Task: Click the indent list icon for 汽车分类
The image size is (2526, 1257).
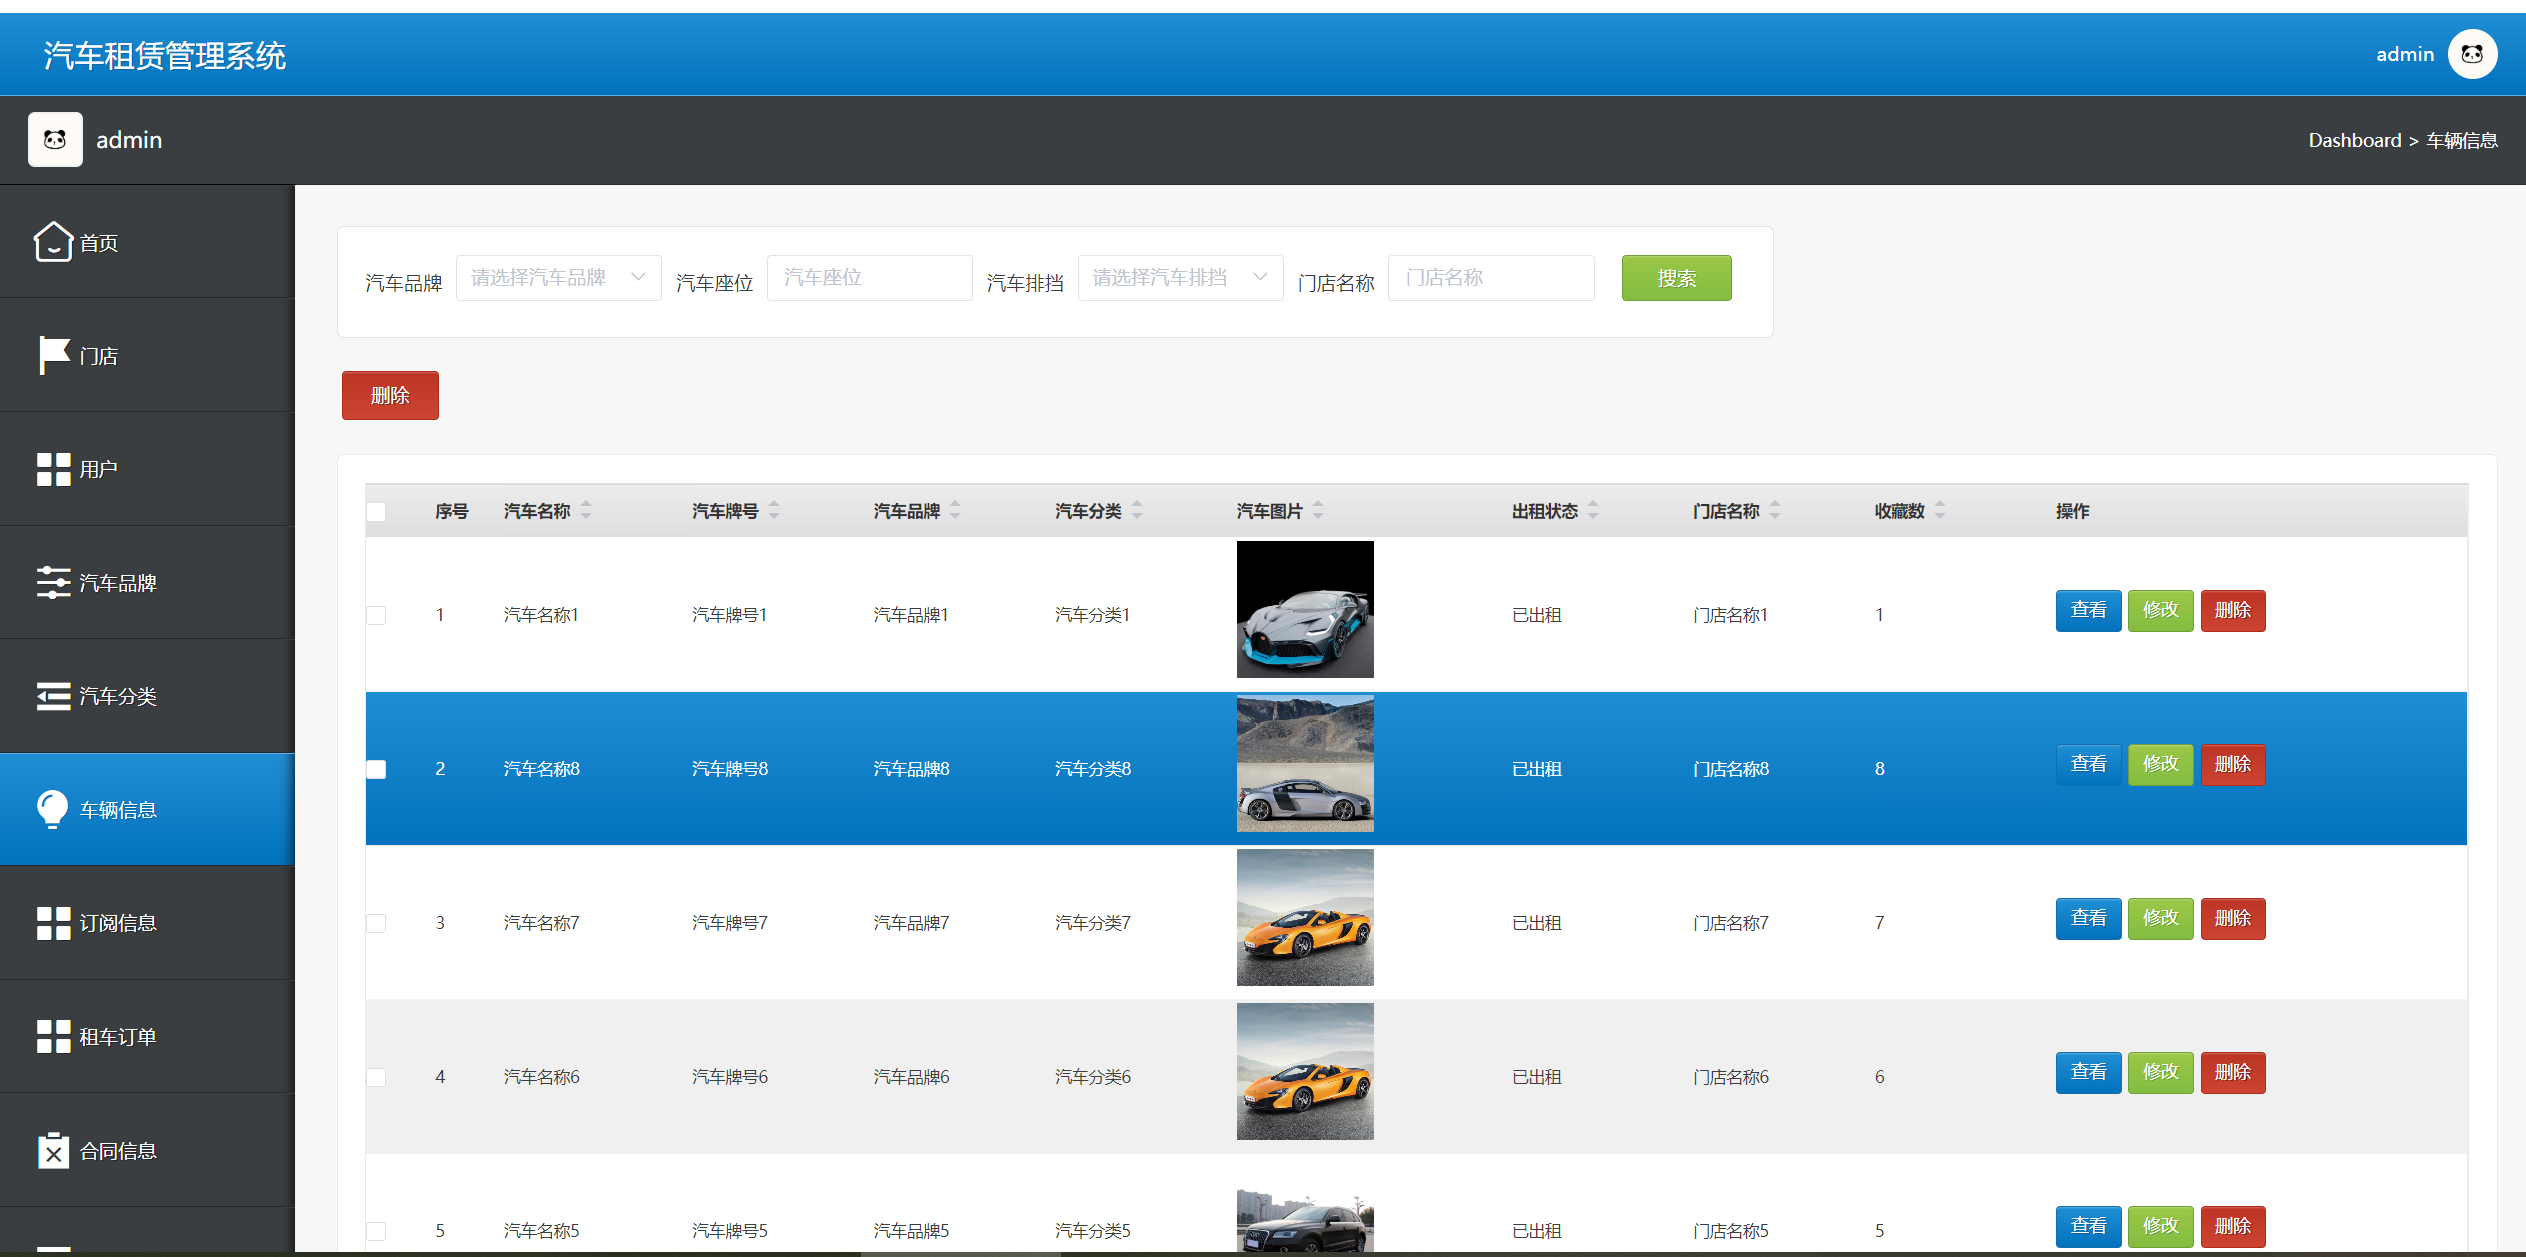Action: coord(53,696)
